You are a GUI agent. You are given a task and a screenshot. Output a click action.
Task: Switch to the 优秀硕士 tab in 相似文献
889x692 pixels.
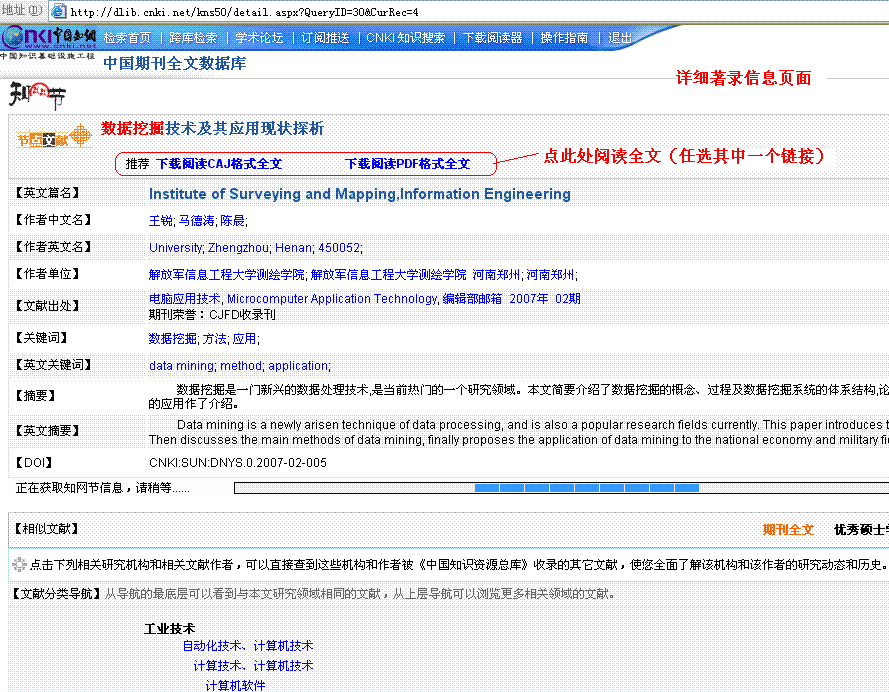pos(861,529)
